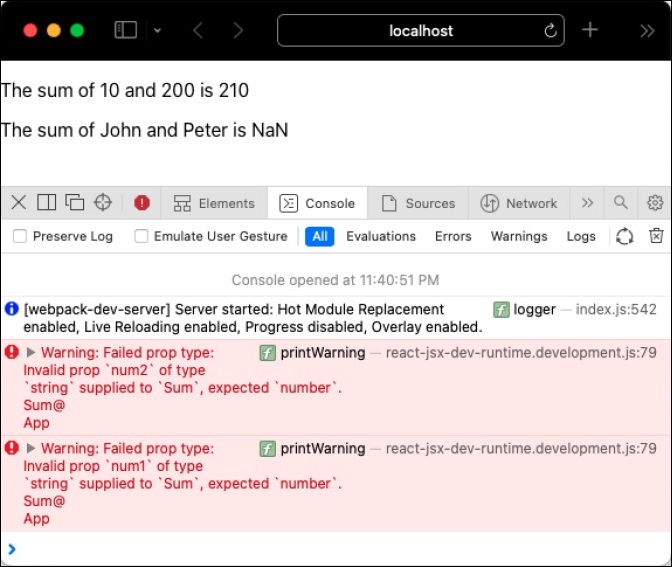
Task: Open the sidebar options dropdown arrow
Action: [x=157, y=31]
